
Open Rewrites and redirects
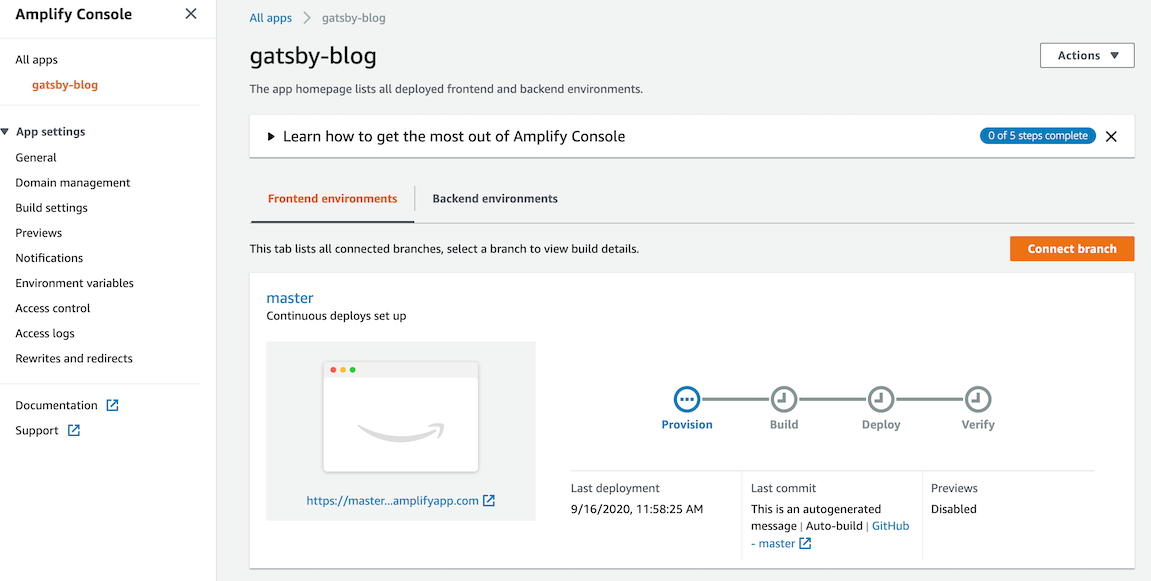[x=74, y=358]
